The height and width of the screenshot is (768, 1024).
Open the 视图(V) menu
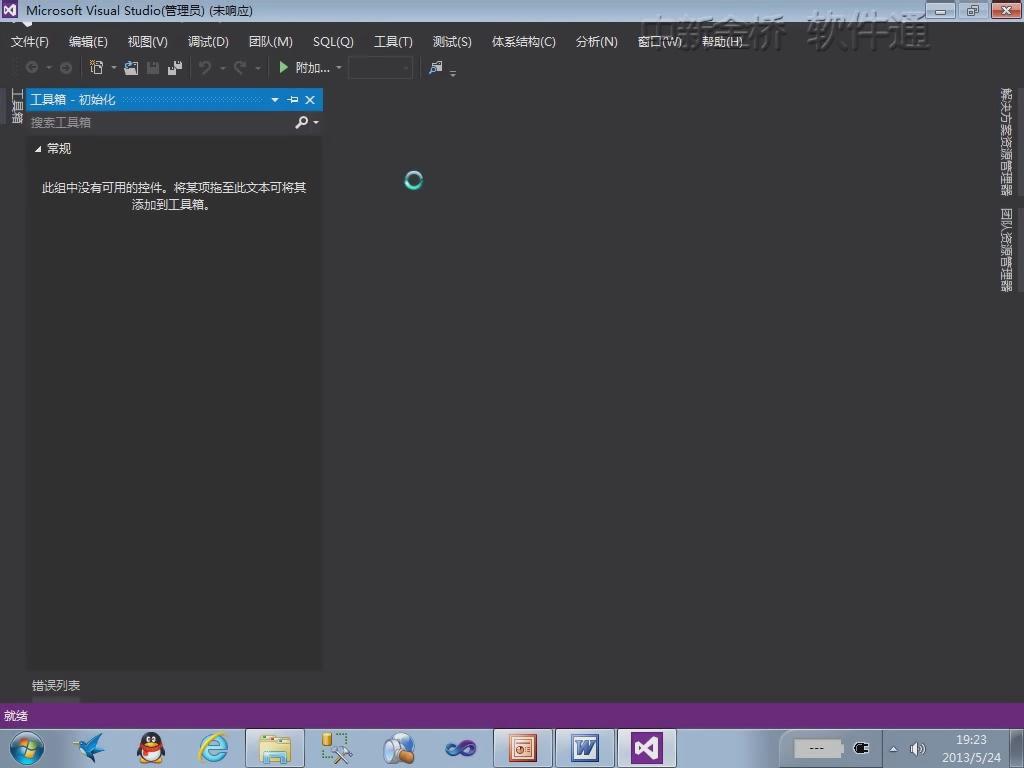click(x=148, y=42)
